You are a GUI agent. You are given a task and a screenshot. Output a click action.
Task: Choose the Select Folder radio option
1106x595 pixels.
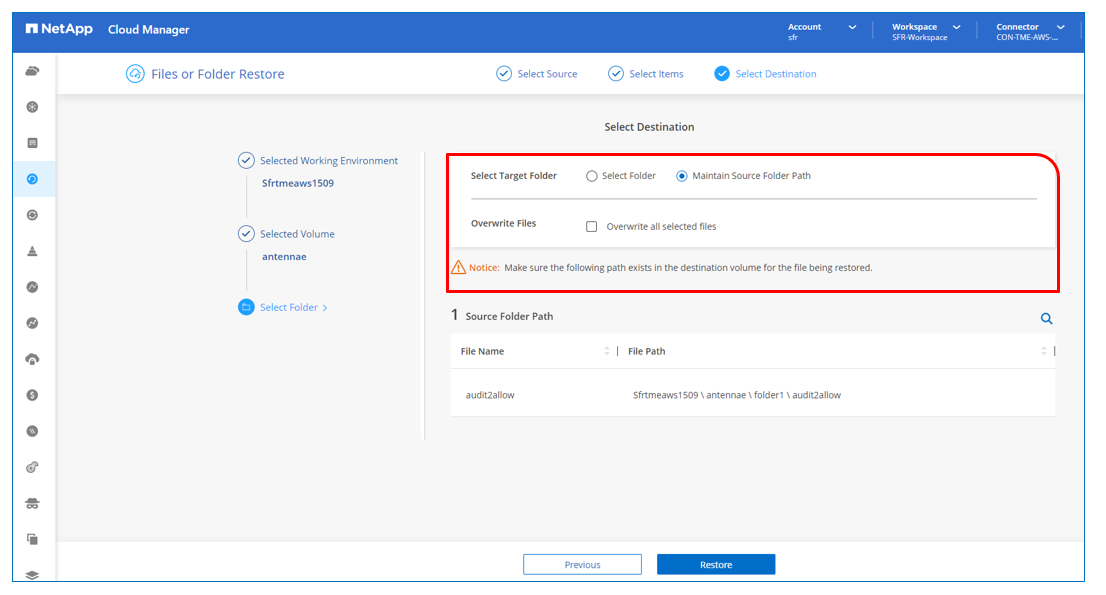pos(592,176)
